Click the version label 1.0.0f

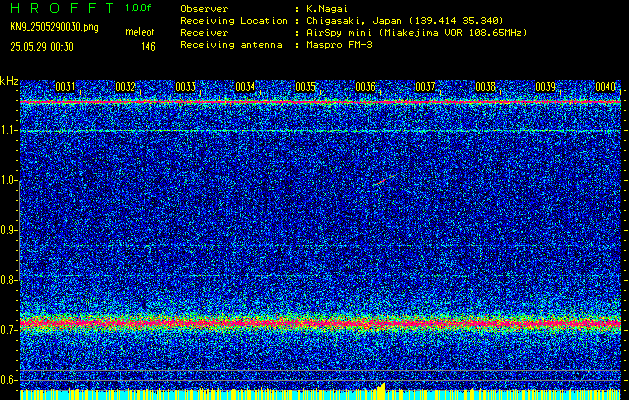(138, 8)
